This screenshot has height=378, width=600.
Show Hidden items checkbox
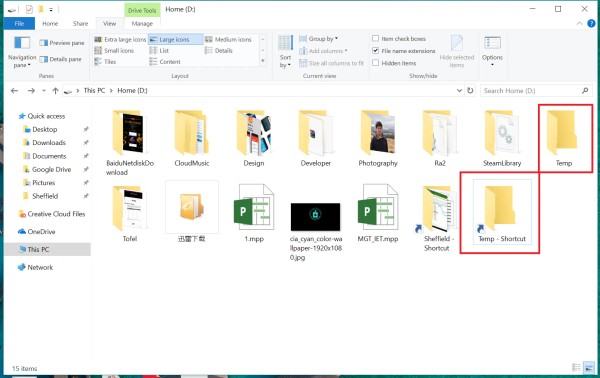[x=375, y=63]
